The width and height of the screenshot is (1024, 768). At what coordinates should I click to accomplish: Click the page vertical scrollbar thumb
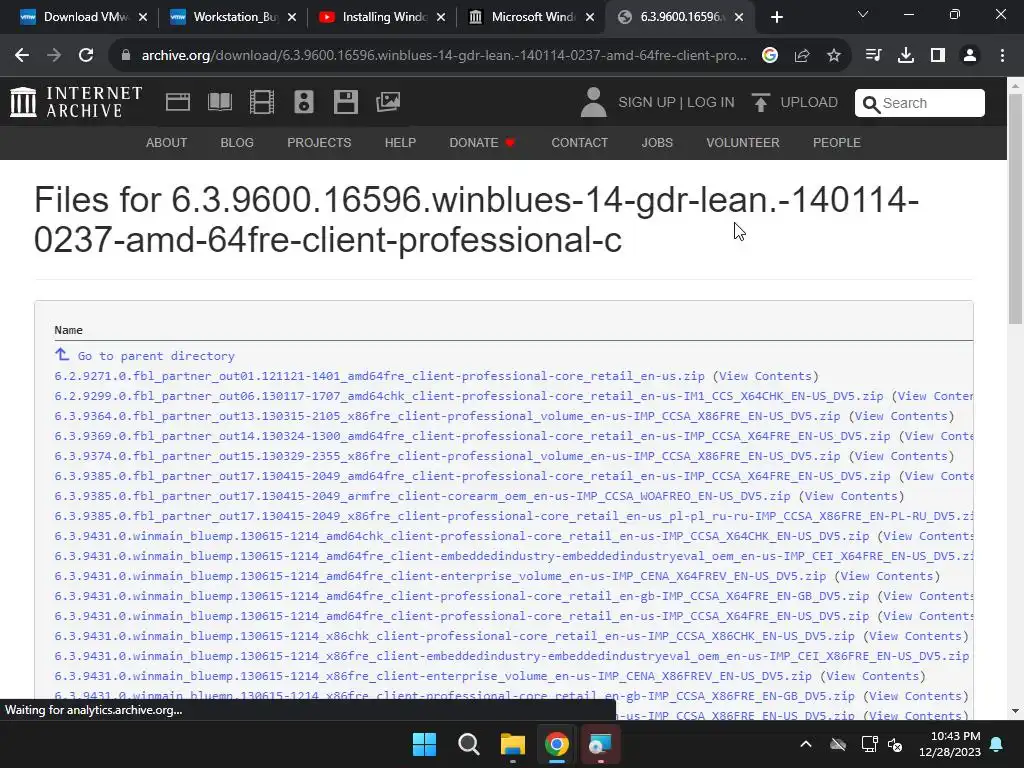pos(1015,208)
